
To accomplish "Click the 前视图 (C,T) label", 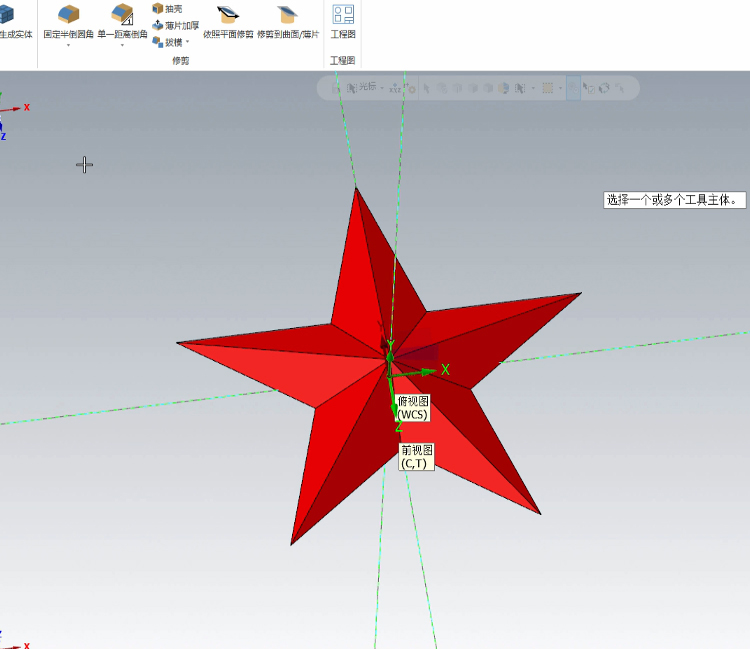I will tap(415, 457).
